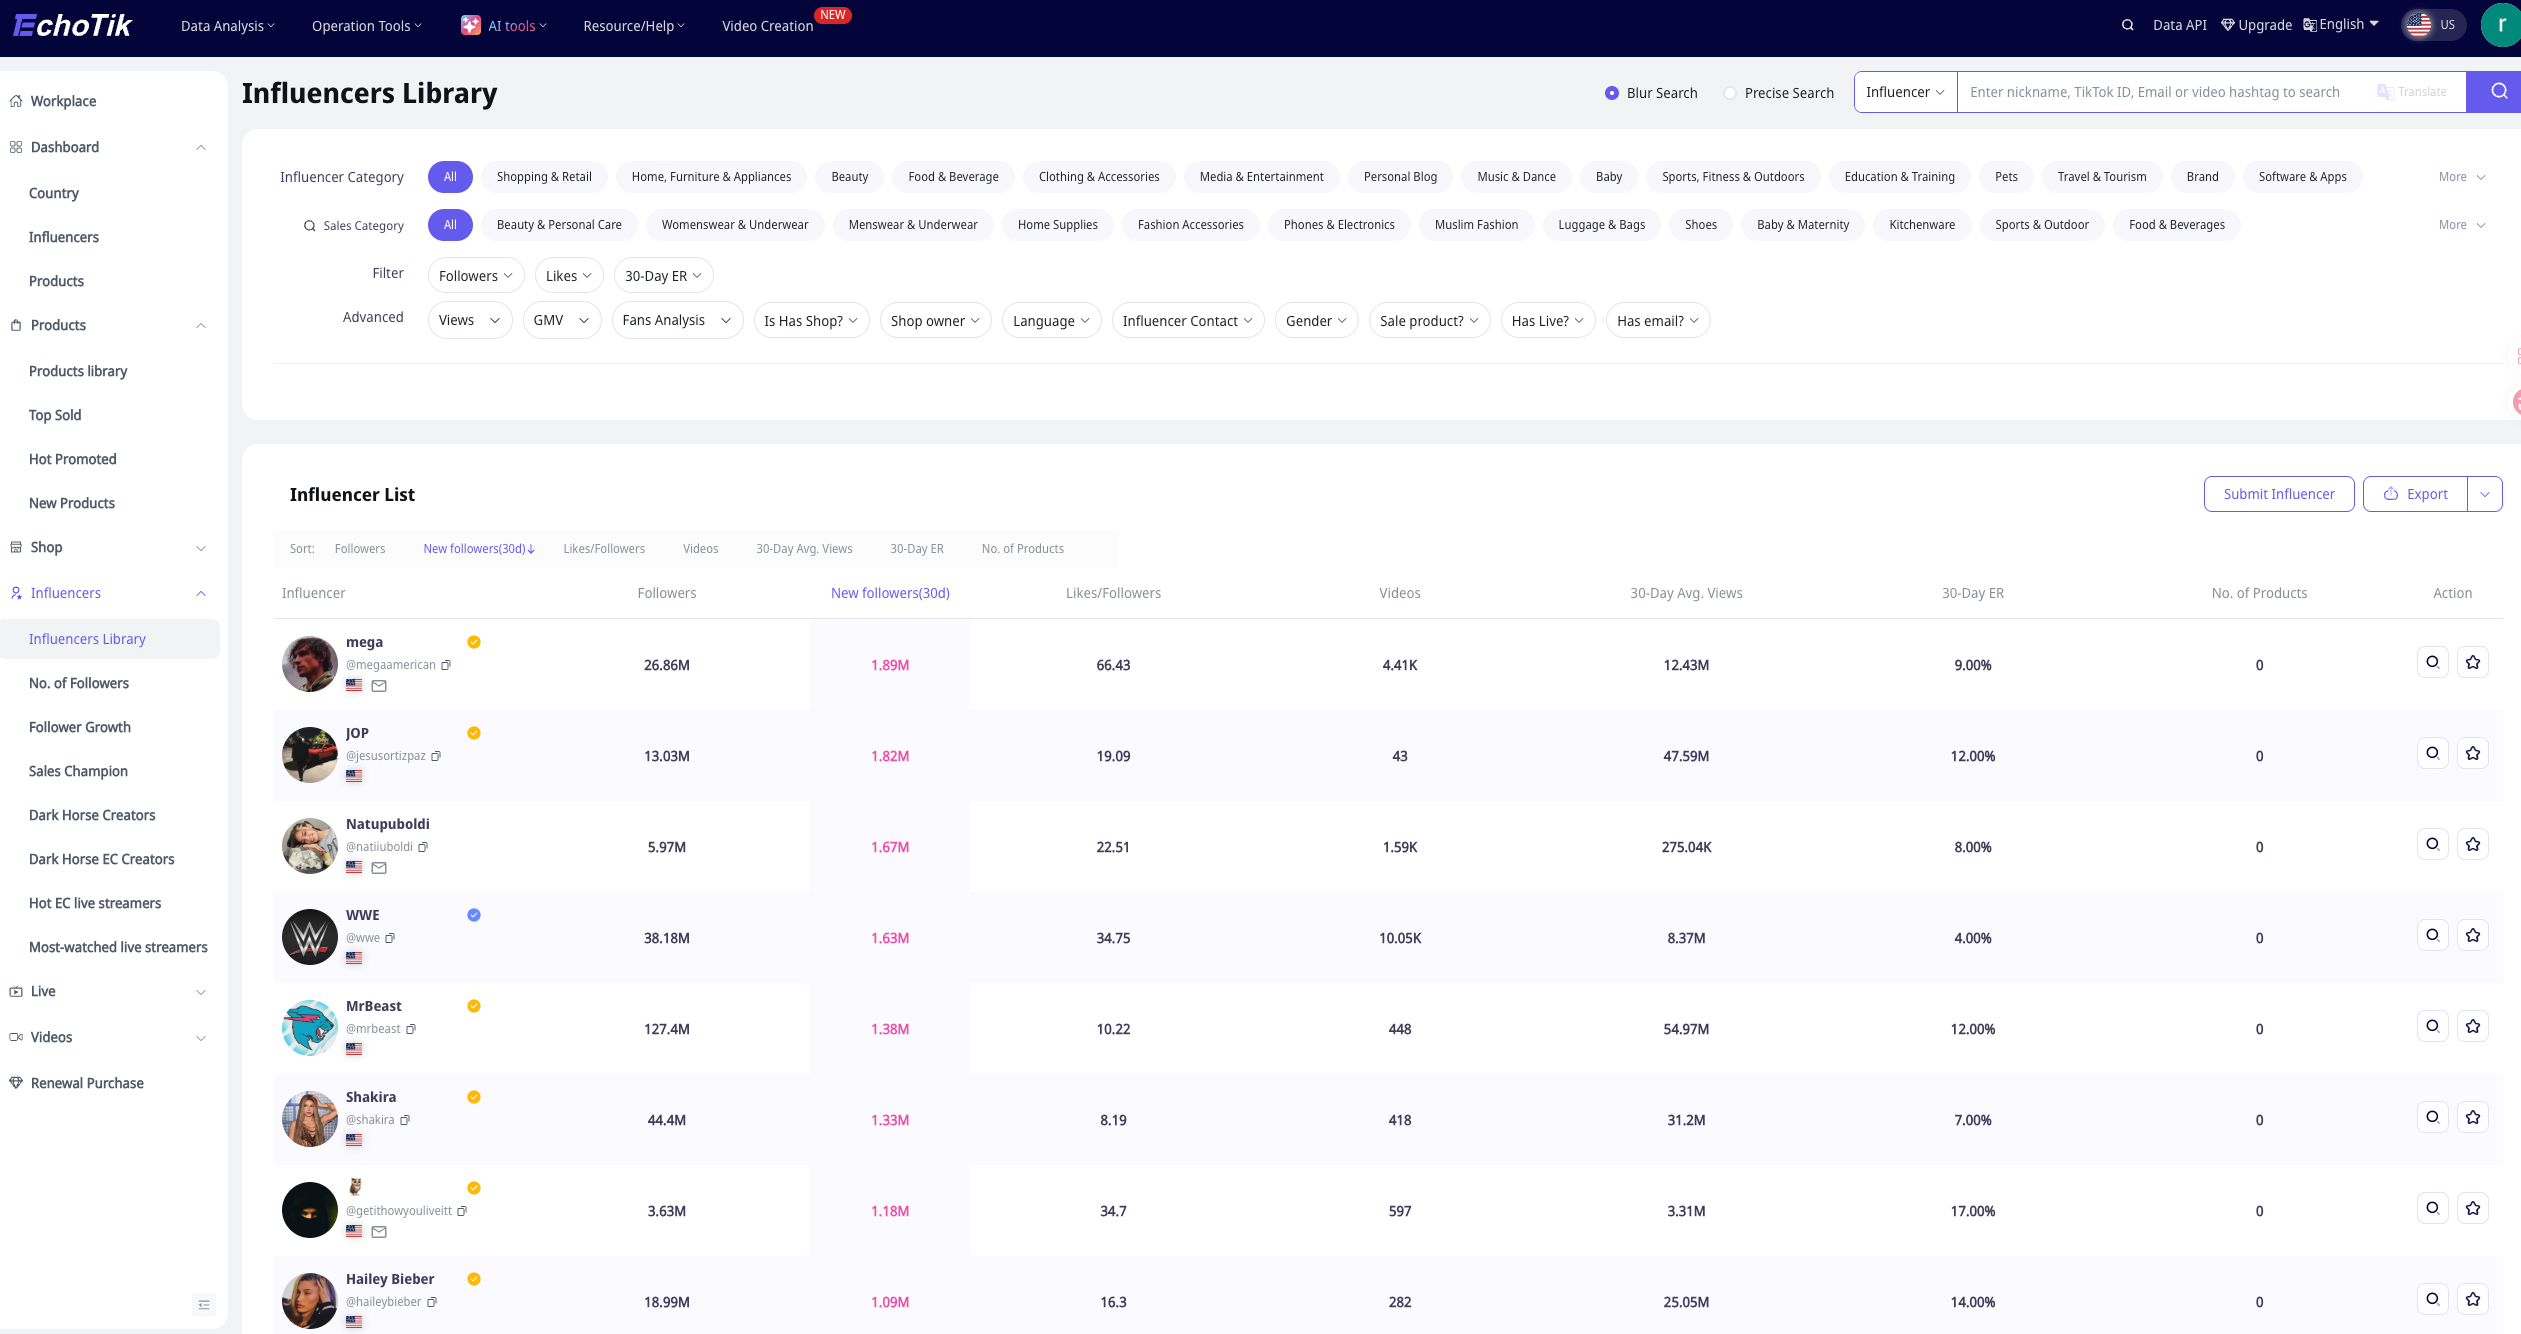Click MrBeast's profile thumbnail

point(310,1028)
